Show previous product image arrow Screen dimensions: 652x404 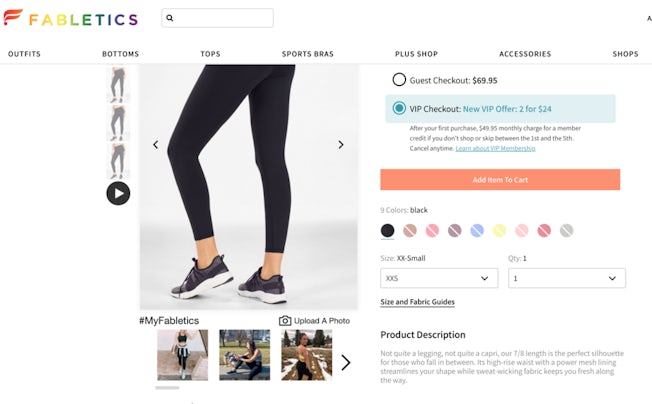[155, 145]
